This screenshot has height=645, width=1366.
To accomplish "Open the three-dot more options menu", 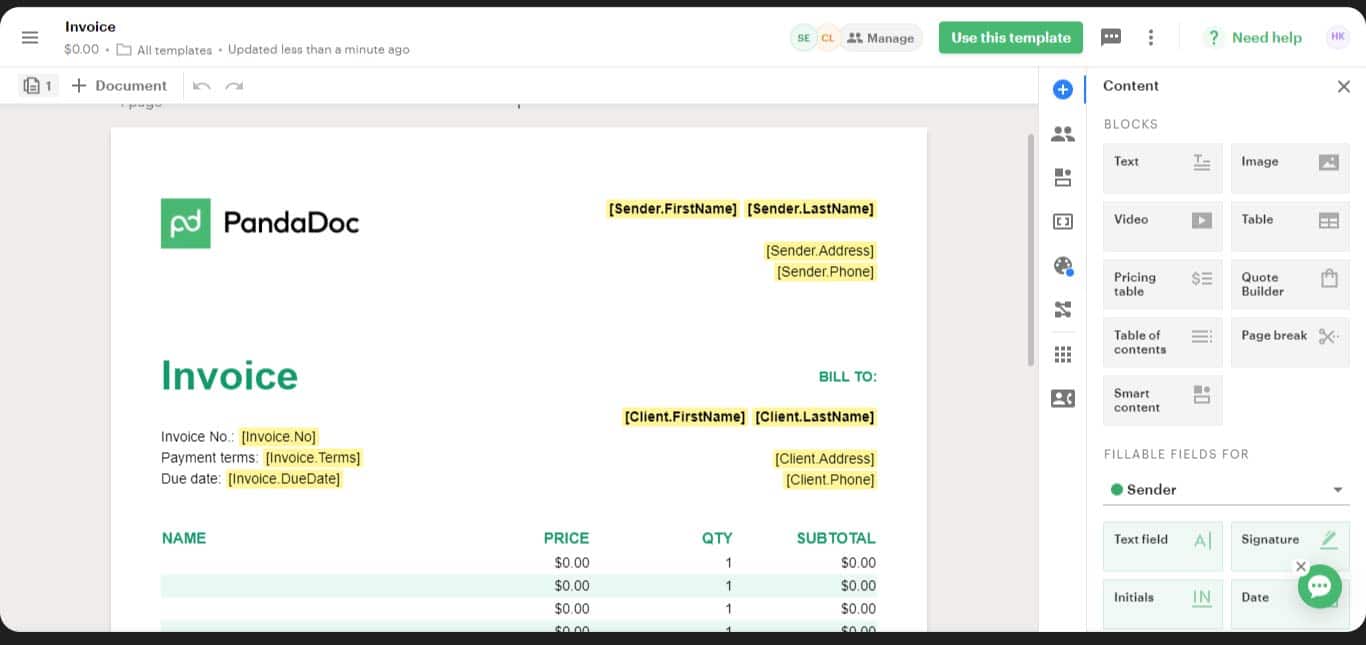I will 1150,37.
